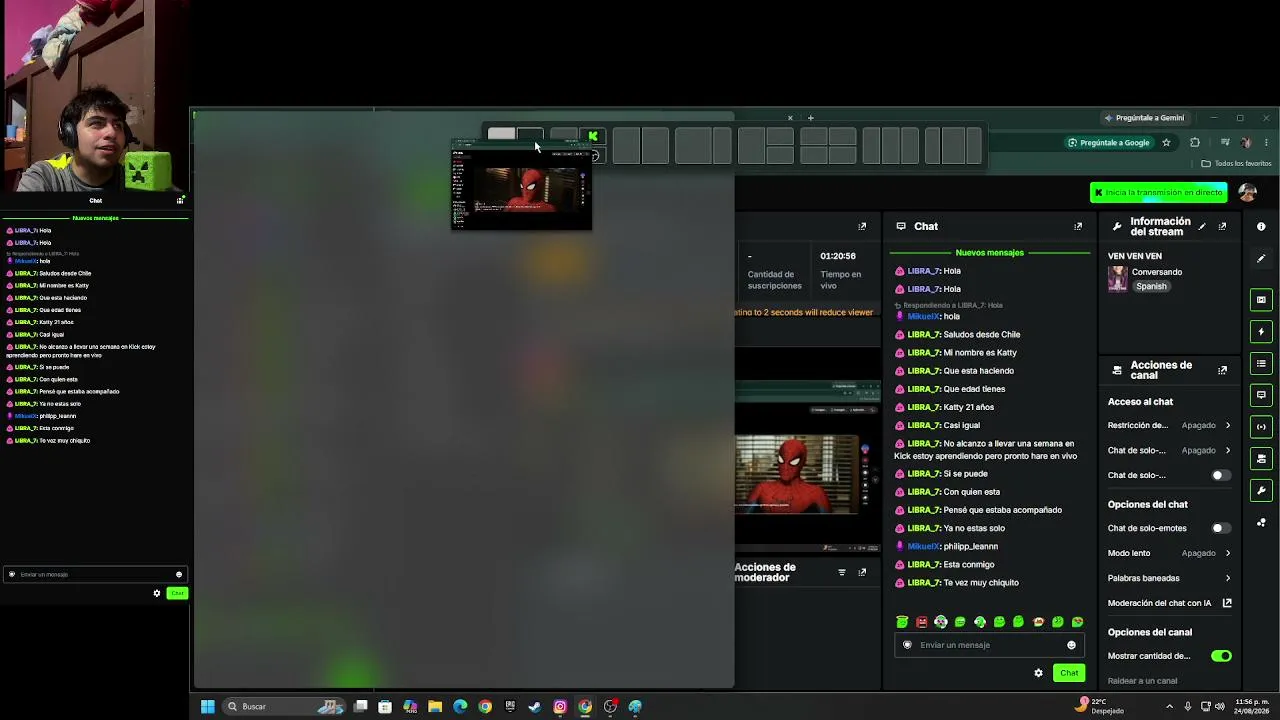
Task: Open the clock showing 11:56 p. m.
Action: (1254, 707)
